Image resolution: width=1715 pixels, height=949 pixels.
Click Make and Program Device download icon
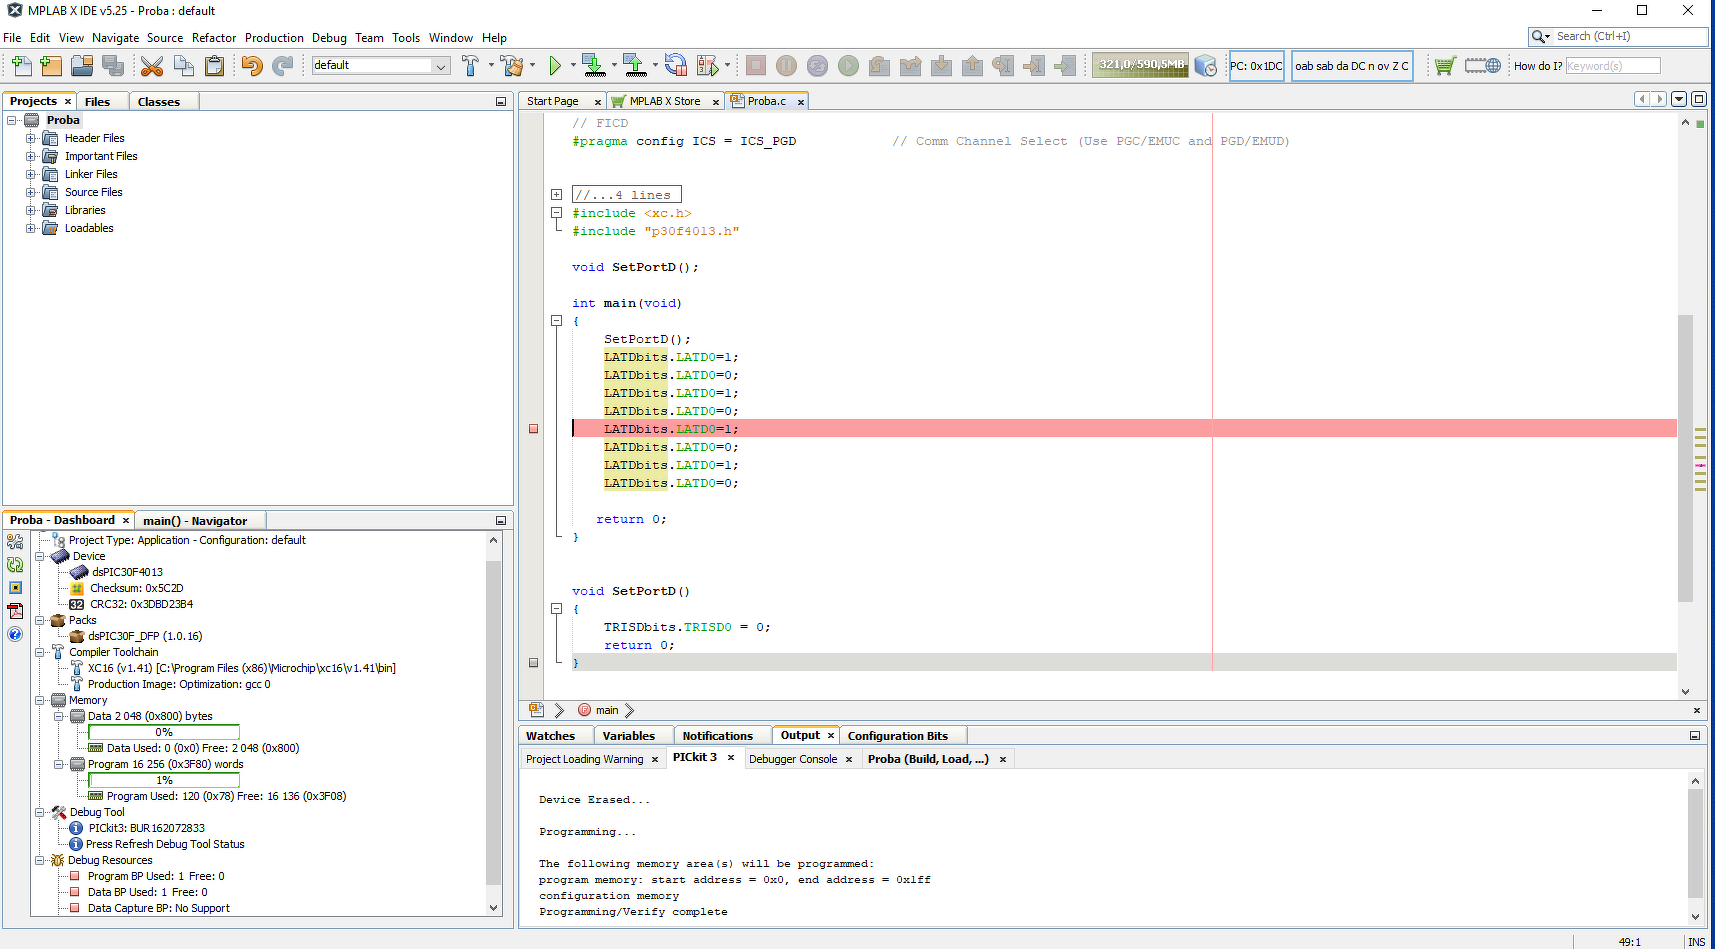coord(593,66)
